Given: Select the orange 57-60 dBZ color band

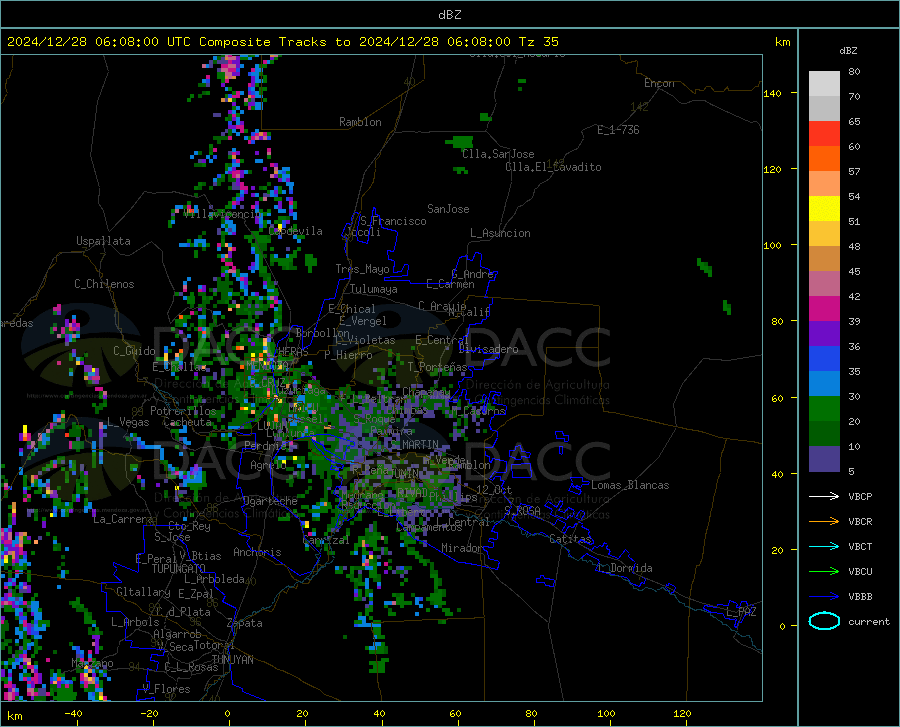Looking at the screenshot, I should pos(824,159).
